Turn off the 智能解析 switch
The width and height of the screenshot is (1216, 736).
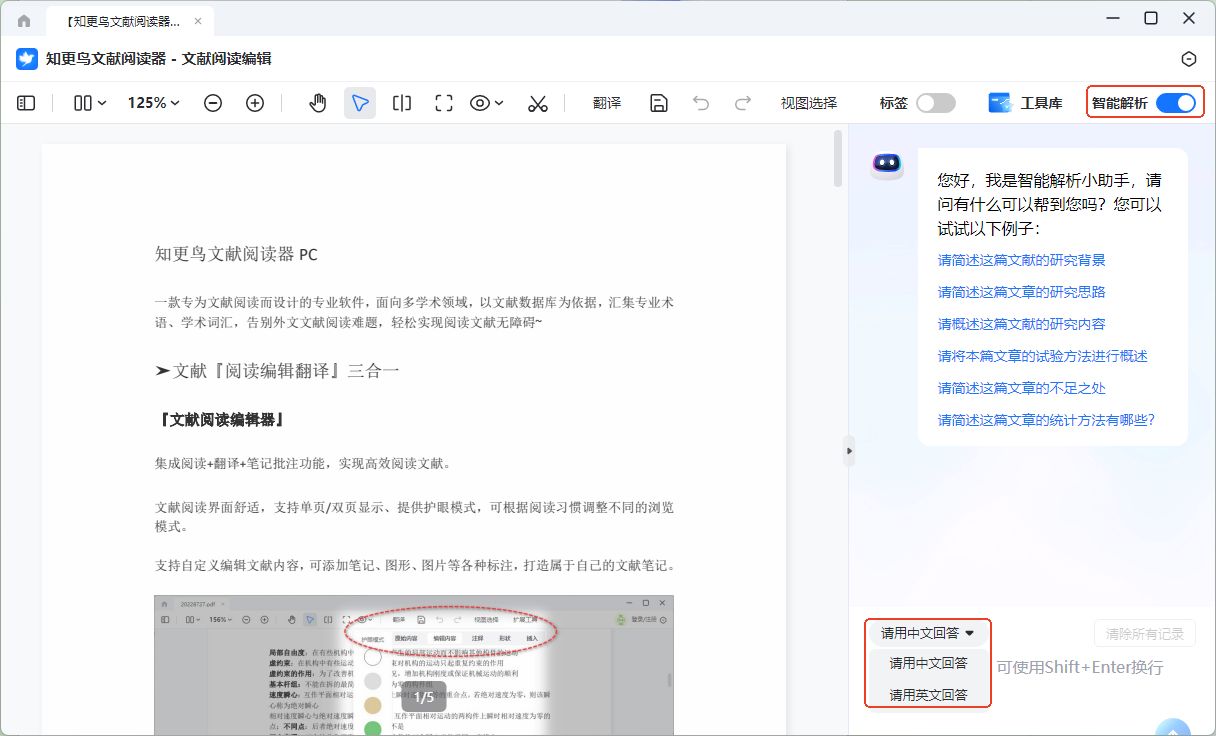click(x=1176, y=103)
